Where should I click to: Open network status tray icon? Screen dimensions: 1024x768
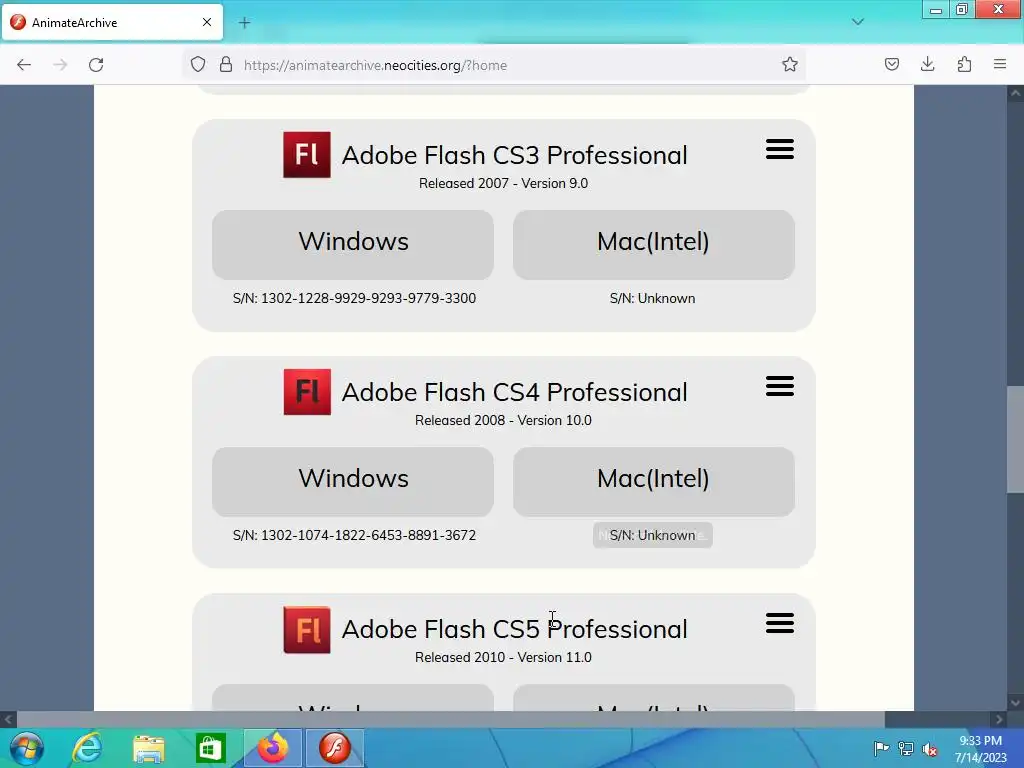pos(906,748)
